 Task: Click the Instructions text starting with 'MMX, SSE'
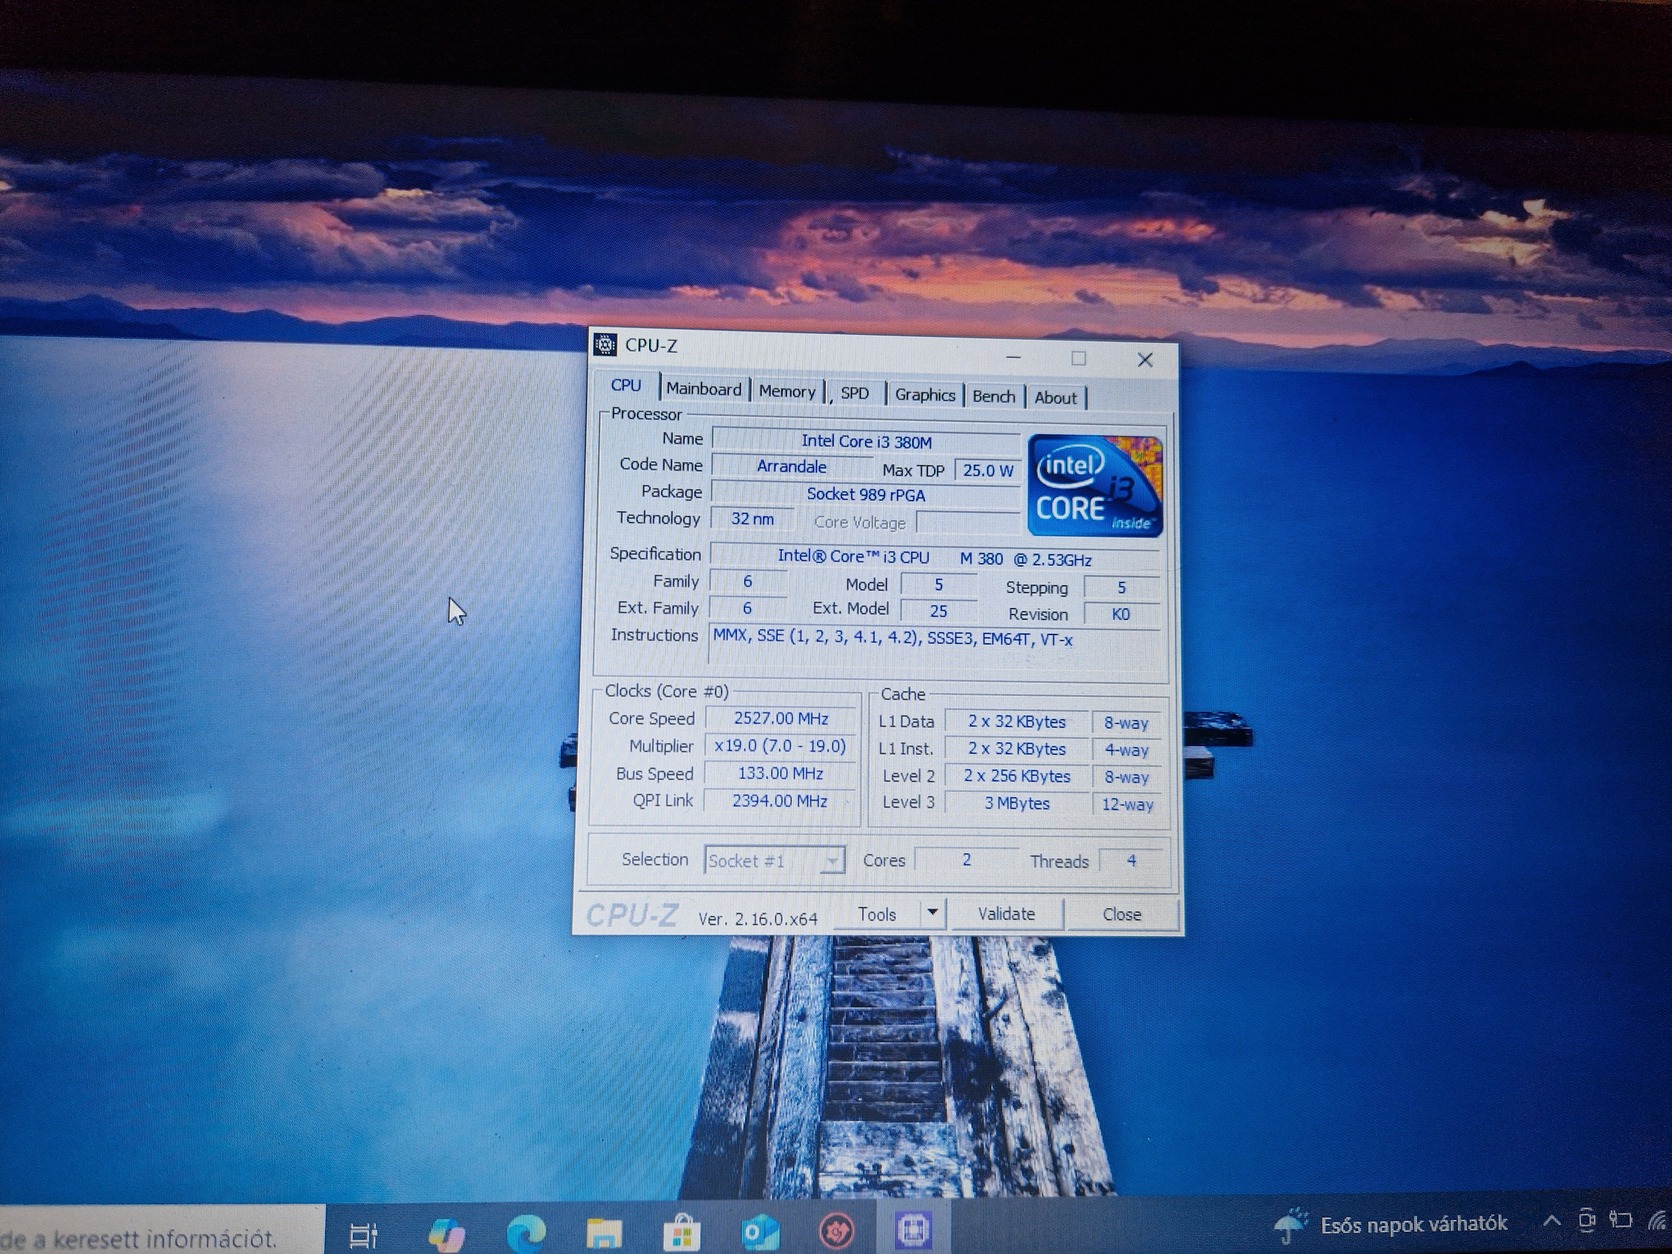(x=893, y=637)
